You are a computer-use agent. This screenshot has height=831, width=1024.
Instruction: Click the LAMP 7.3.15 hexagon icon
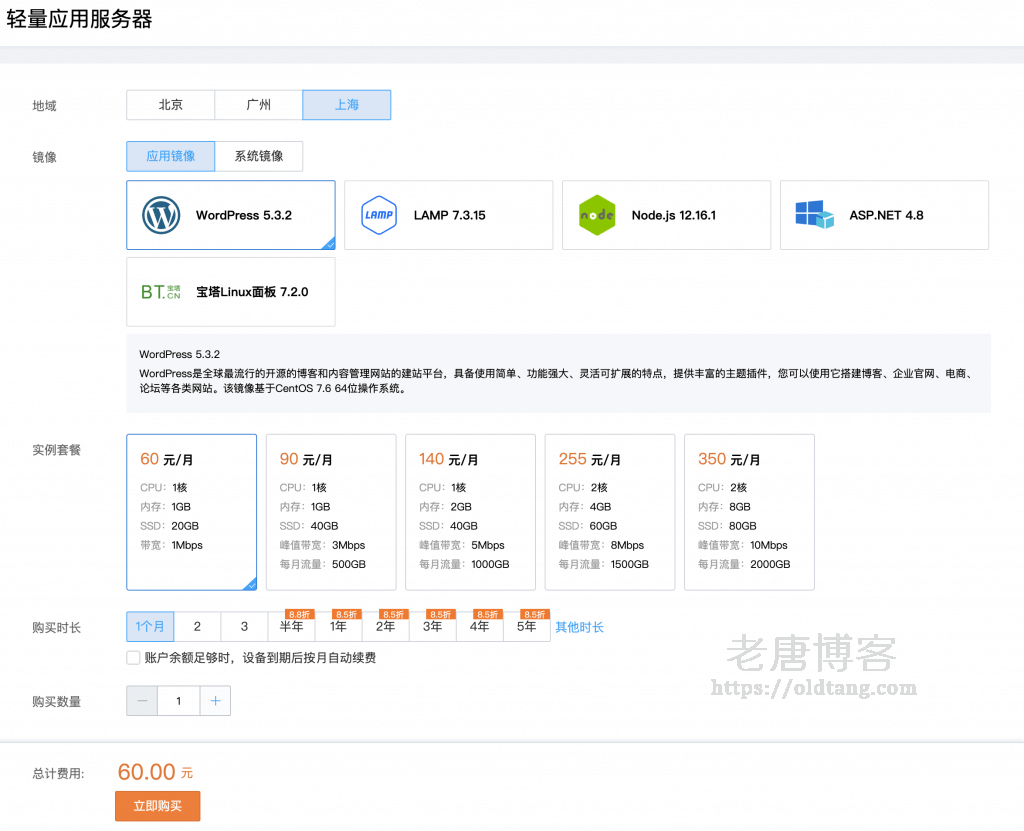379,215
